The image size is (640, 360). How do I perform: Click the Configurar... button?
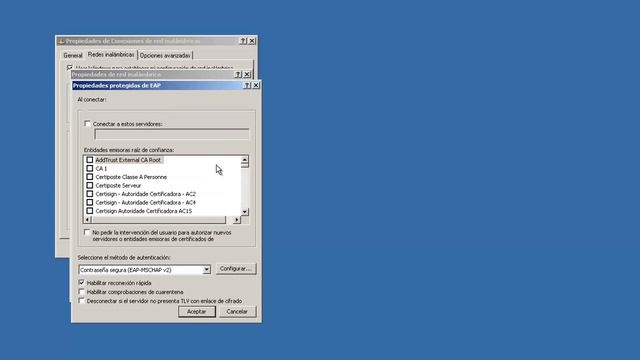[236, 269]
